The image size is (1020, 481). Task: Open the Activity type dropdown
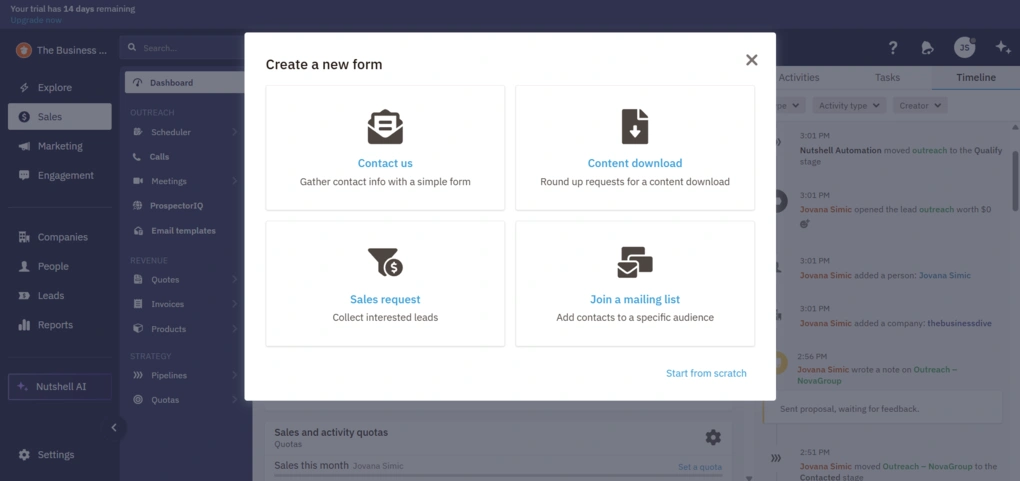coord(849,105)
